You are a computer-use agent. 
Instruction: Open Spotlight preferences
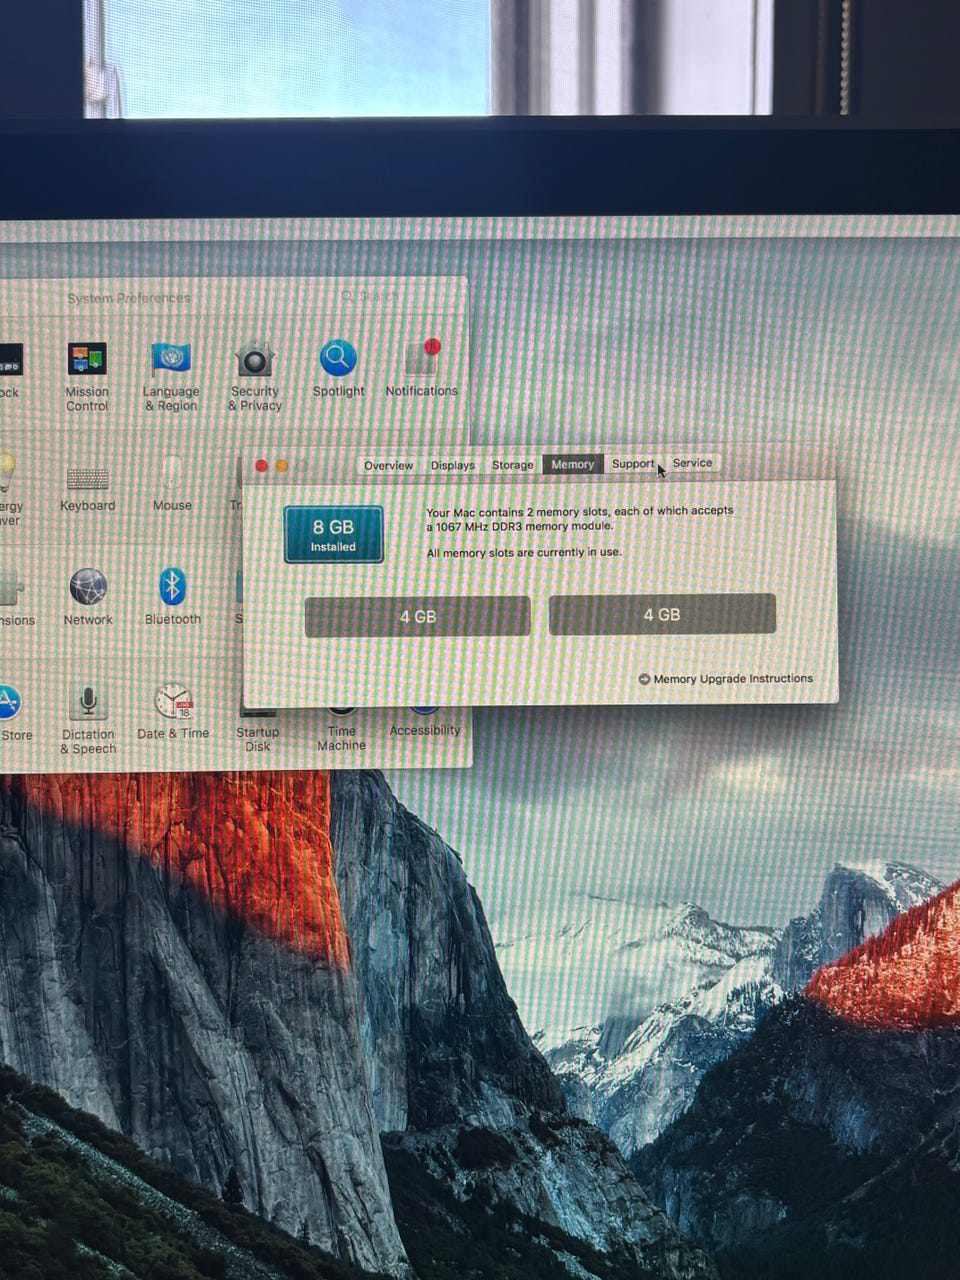click(x=338, y=368)
